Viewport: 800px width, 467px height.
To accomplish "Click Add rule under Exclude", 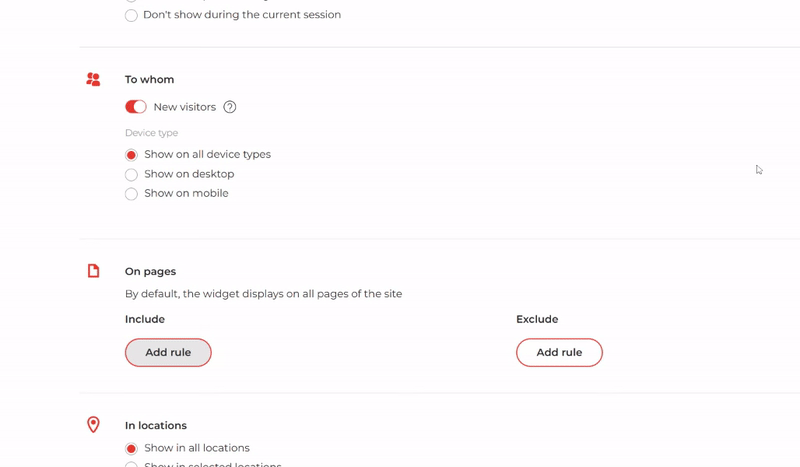I will [x=559, y=352].
